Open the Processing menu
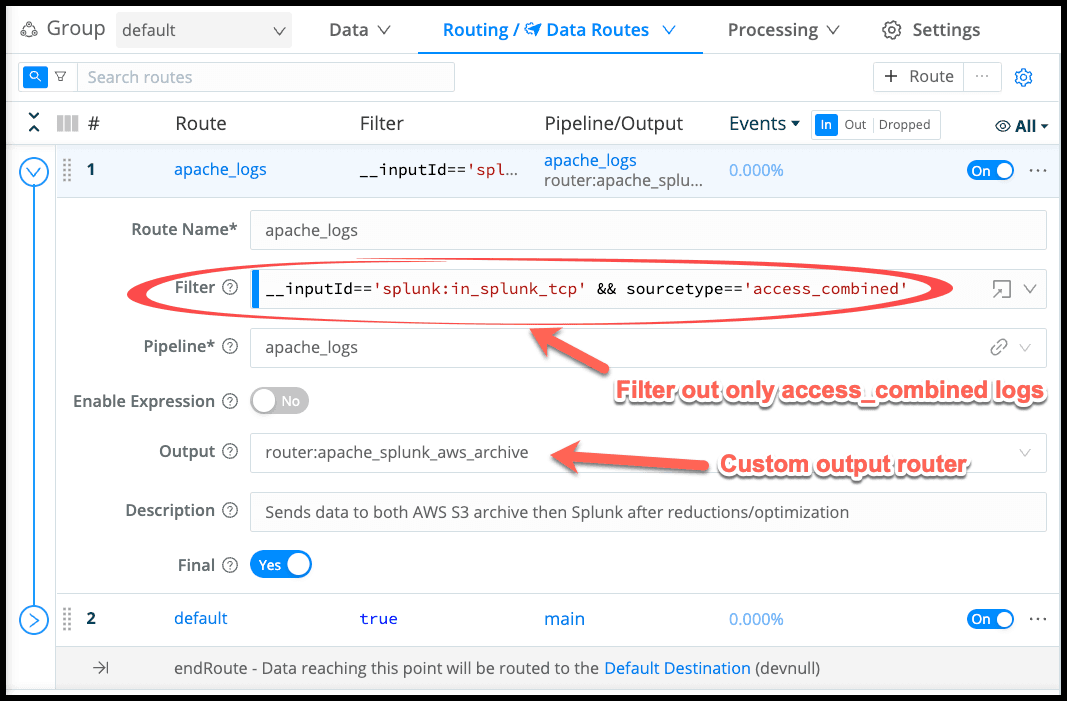Viewport: 1067px width, 701px height. [x=782, y=30]
